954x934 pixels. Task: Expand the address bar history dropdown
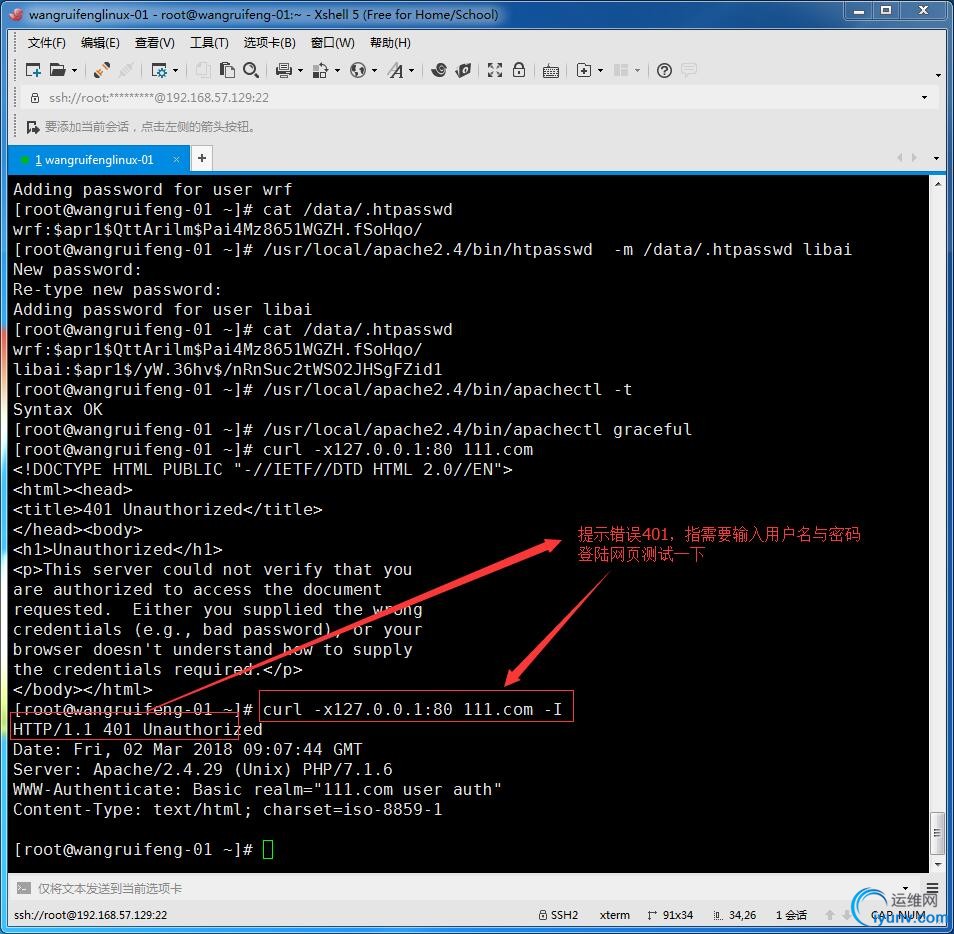924,97
